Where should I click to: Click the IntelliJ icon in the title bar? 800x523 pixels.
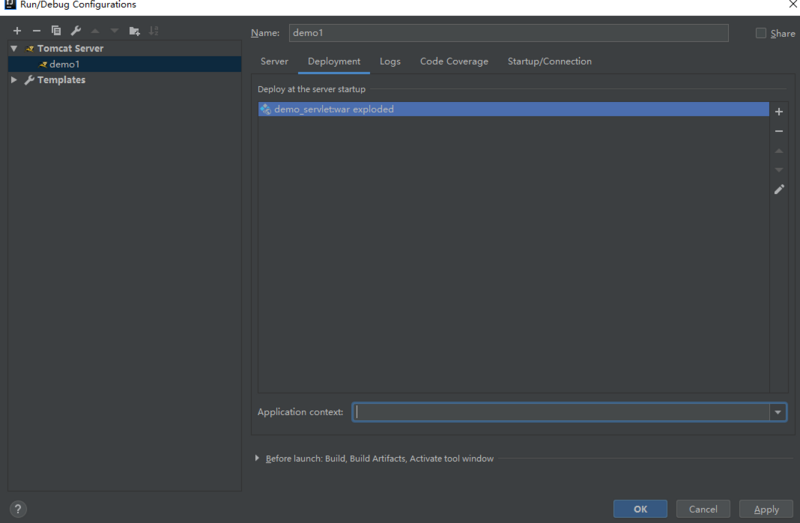pos(10,5)
